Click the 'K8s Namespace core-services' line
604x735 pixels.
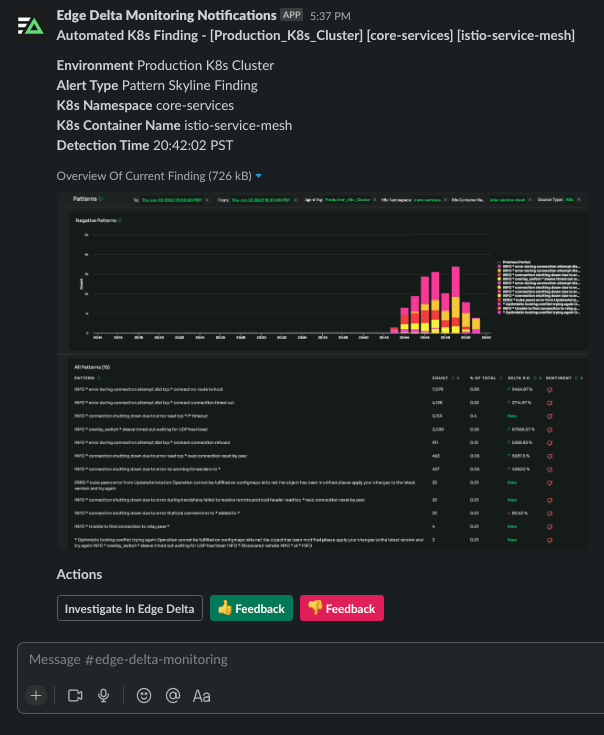pos(145,105)
